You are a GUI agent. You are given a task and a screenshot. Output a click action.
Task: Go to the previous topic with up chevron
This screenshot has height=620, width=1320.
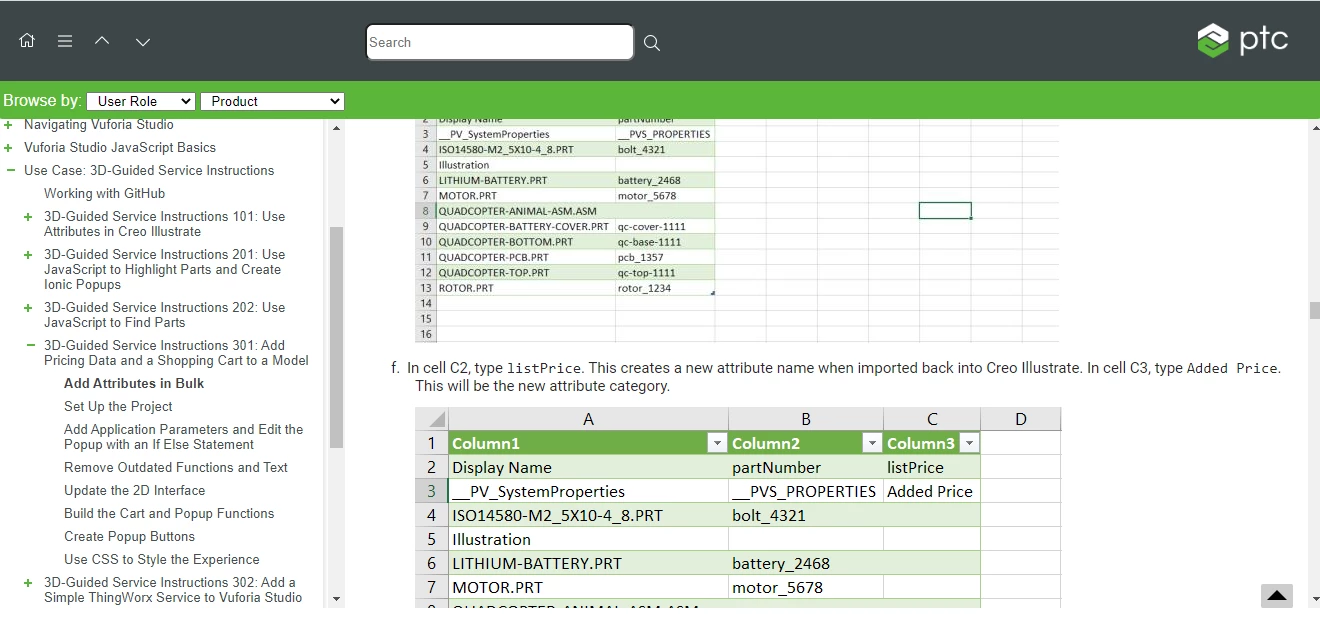(x=102, y=41)
